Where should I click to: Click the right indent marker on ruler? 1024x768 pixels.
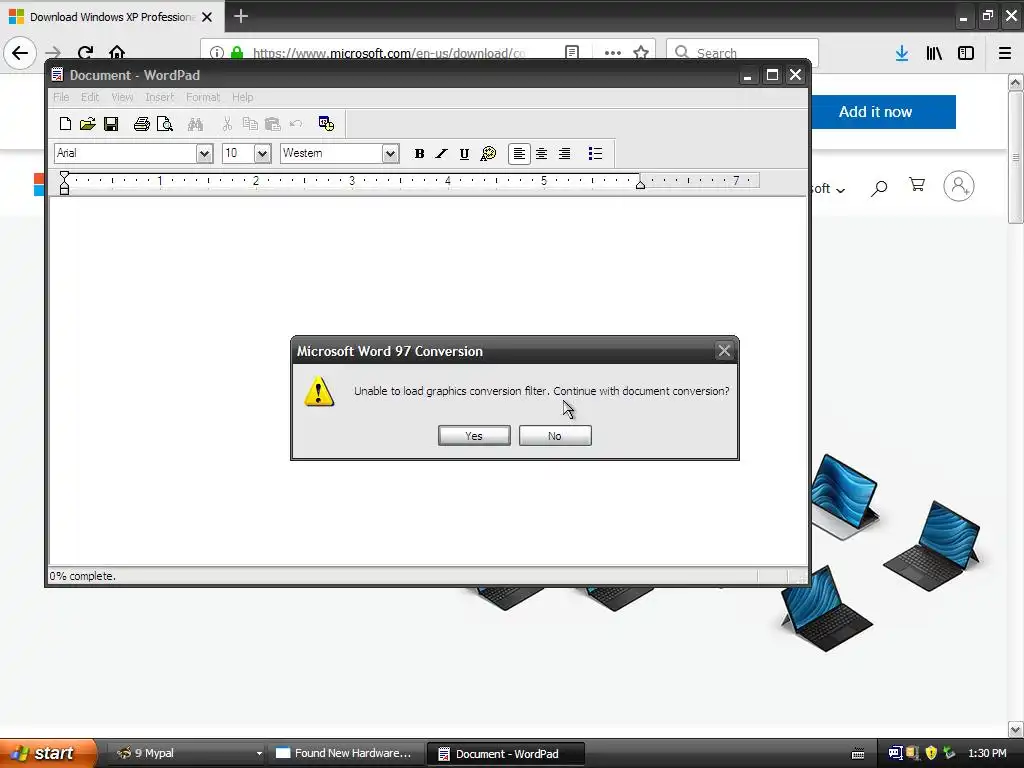tap(641, 184)
